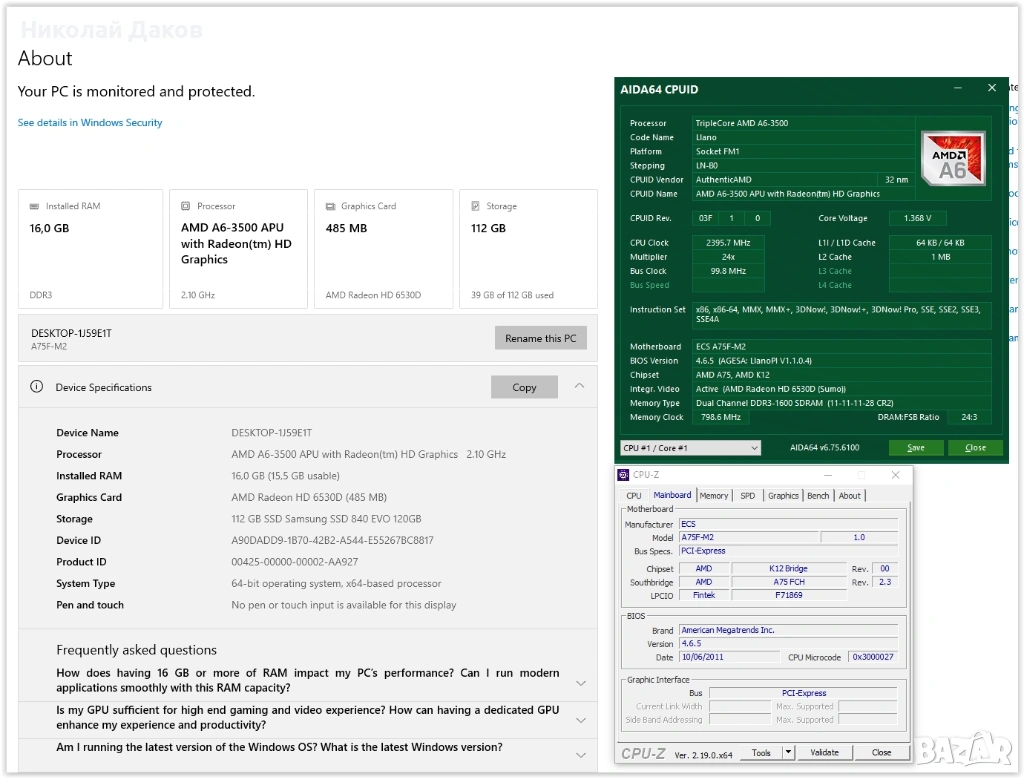Click the Rename this PC button
Image resolution: width=1024 pixels, height=778 pixels.
[x=540, y=338]
